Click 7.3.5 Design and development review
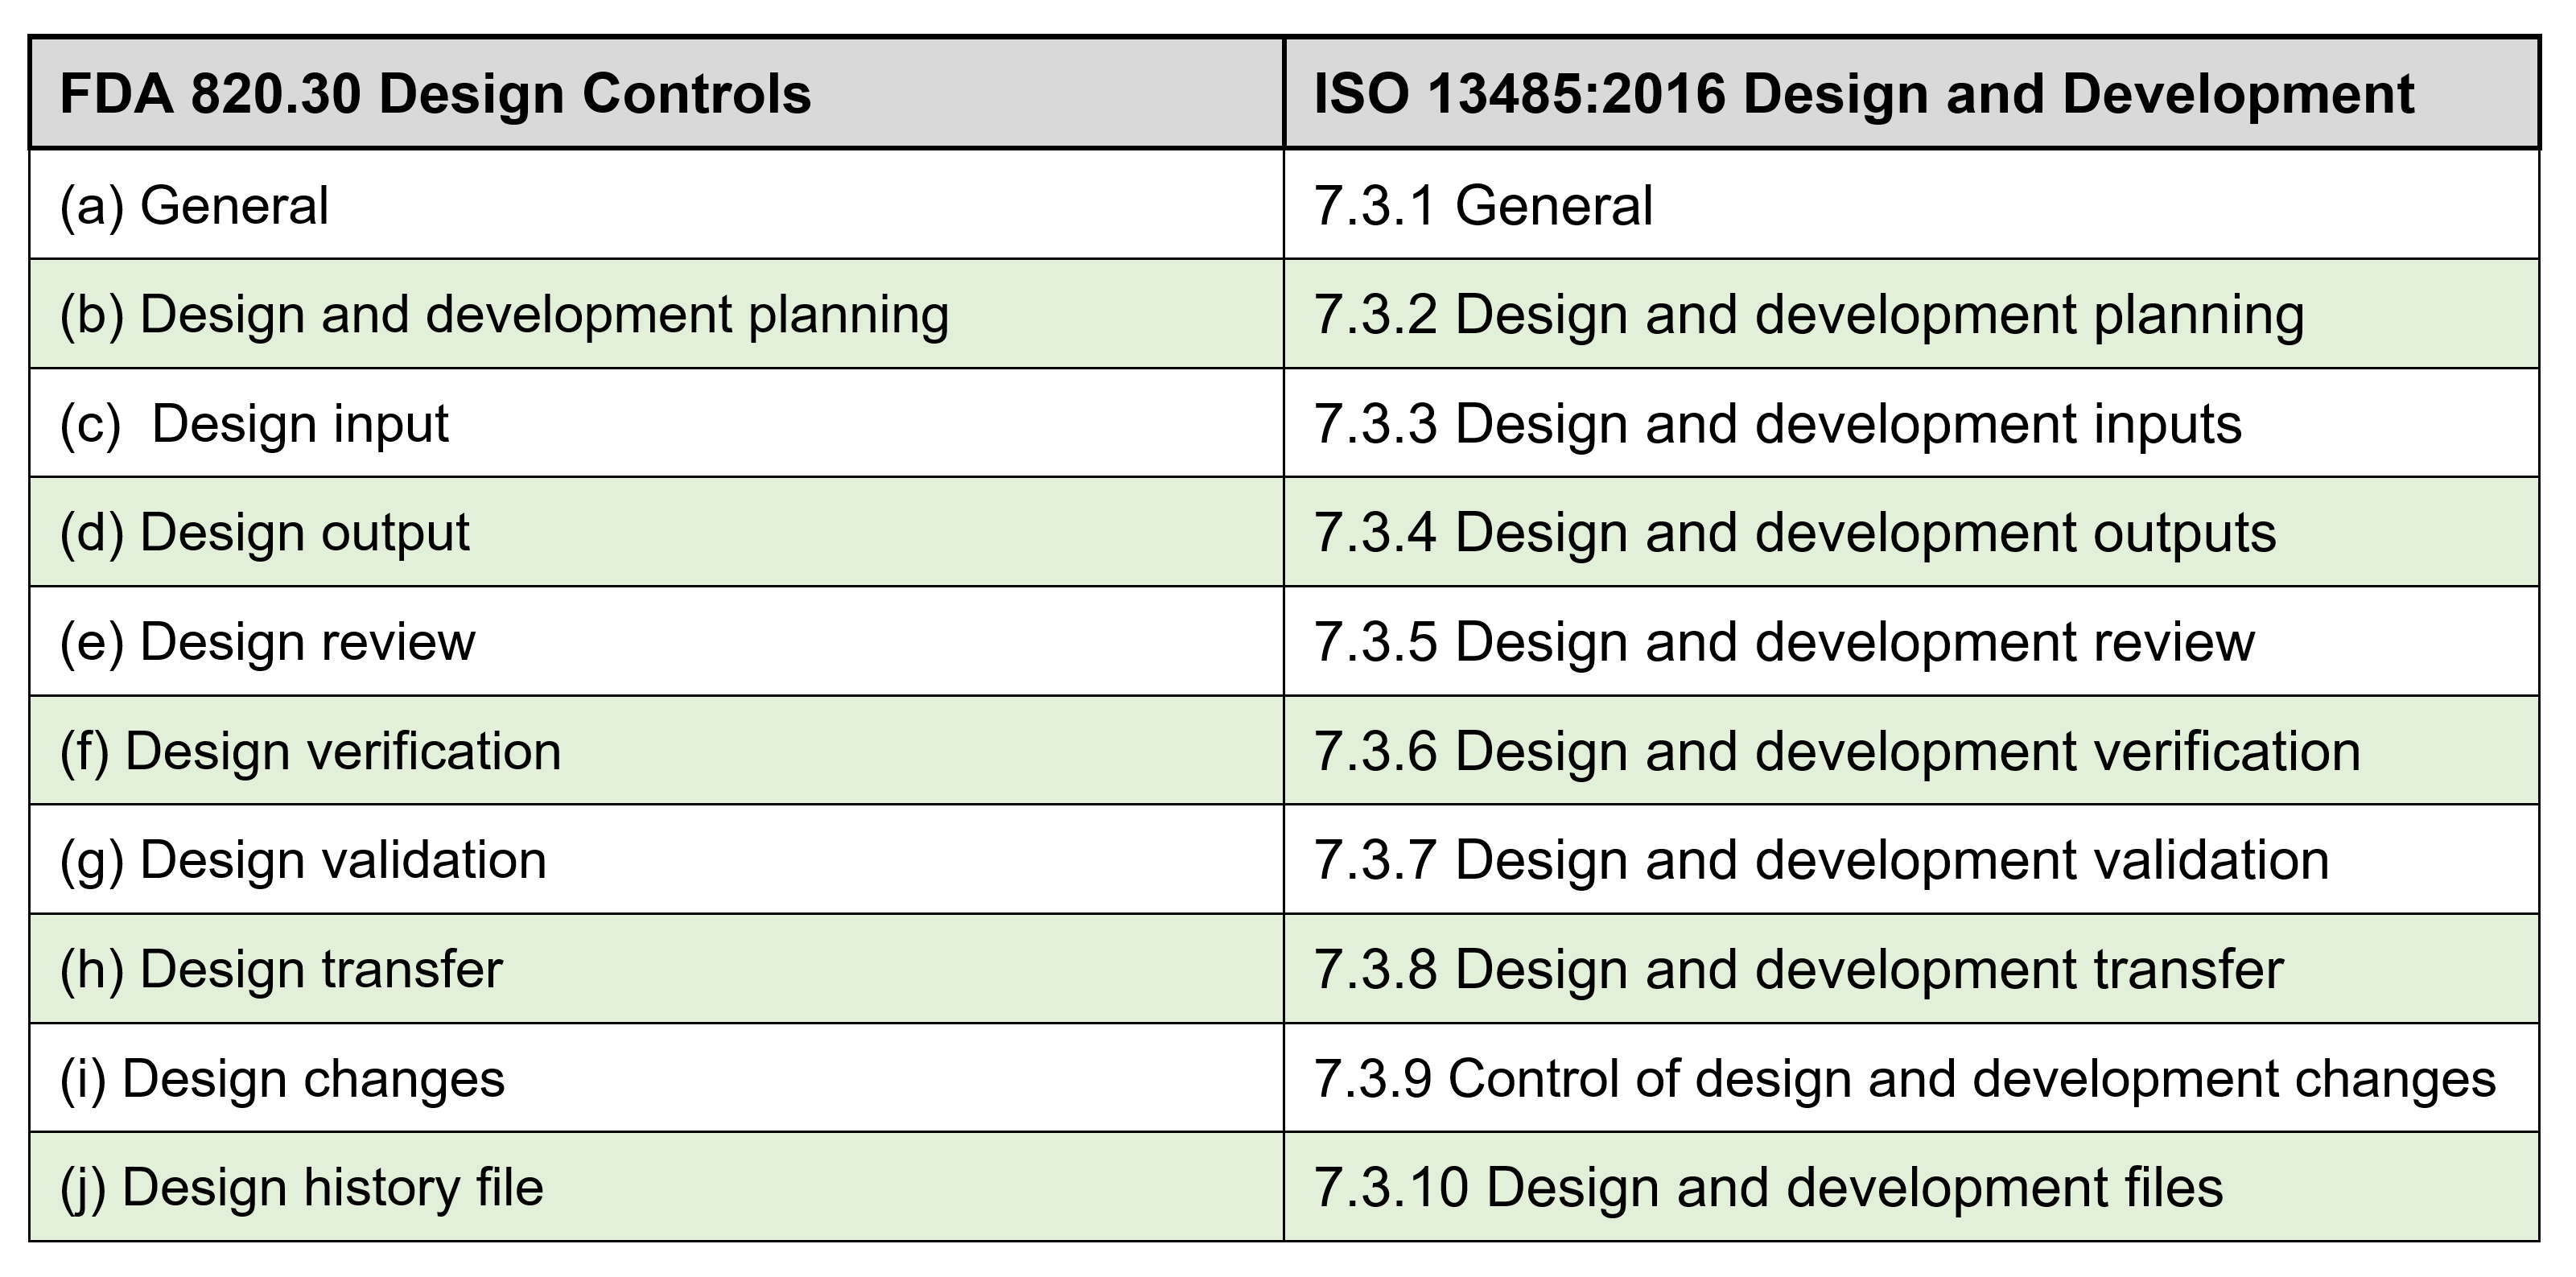 pos(1783,642)
